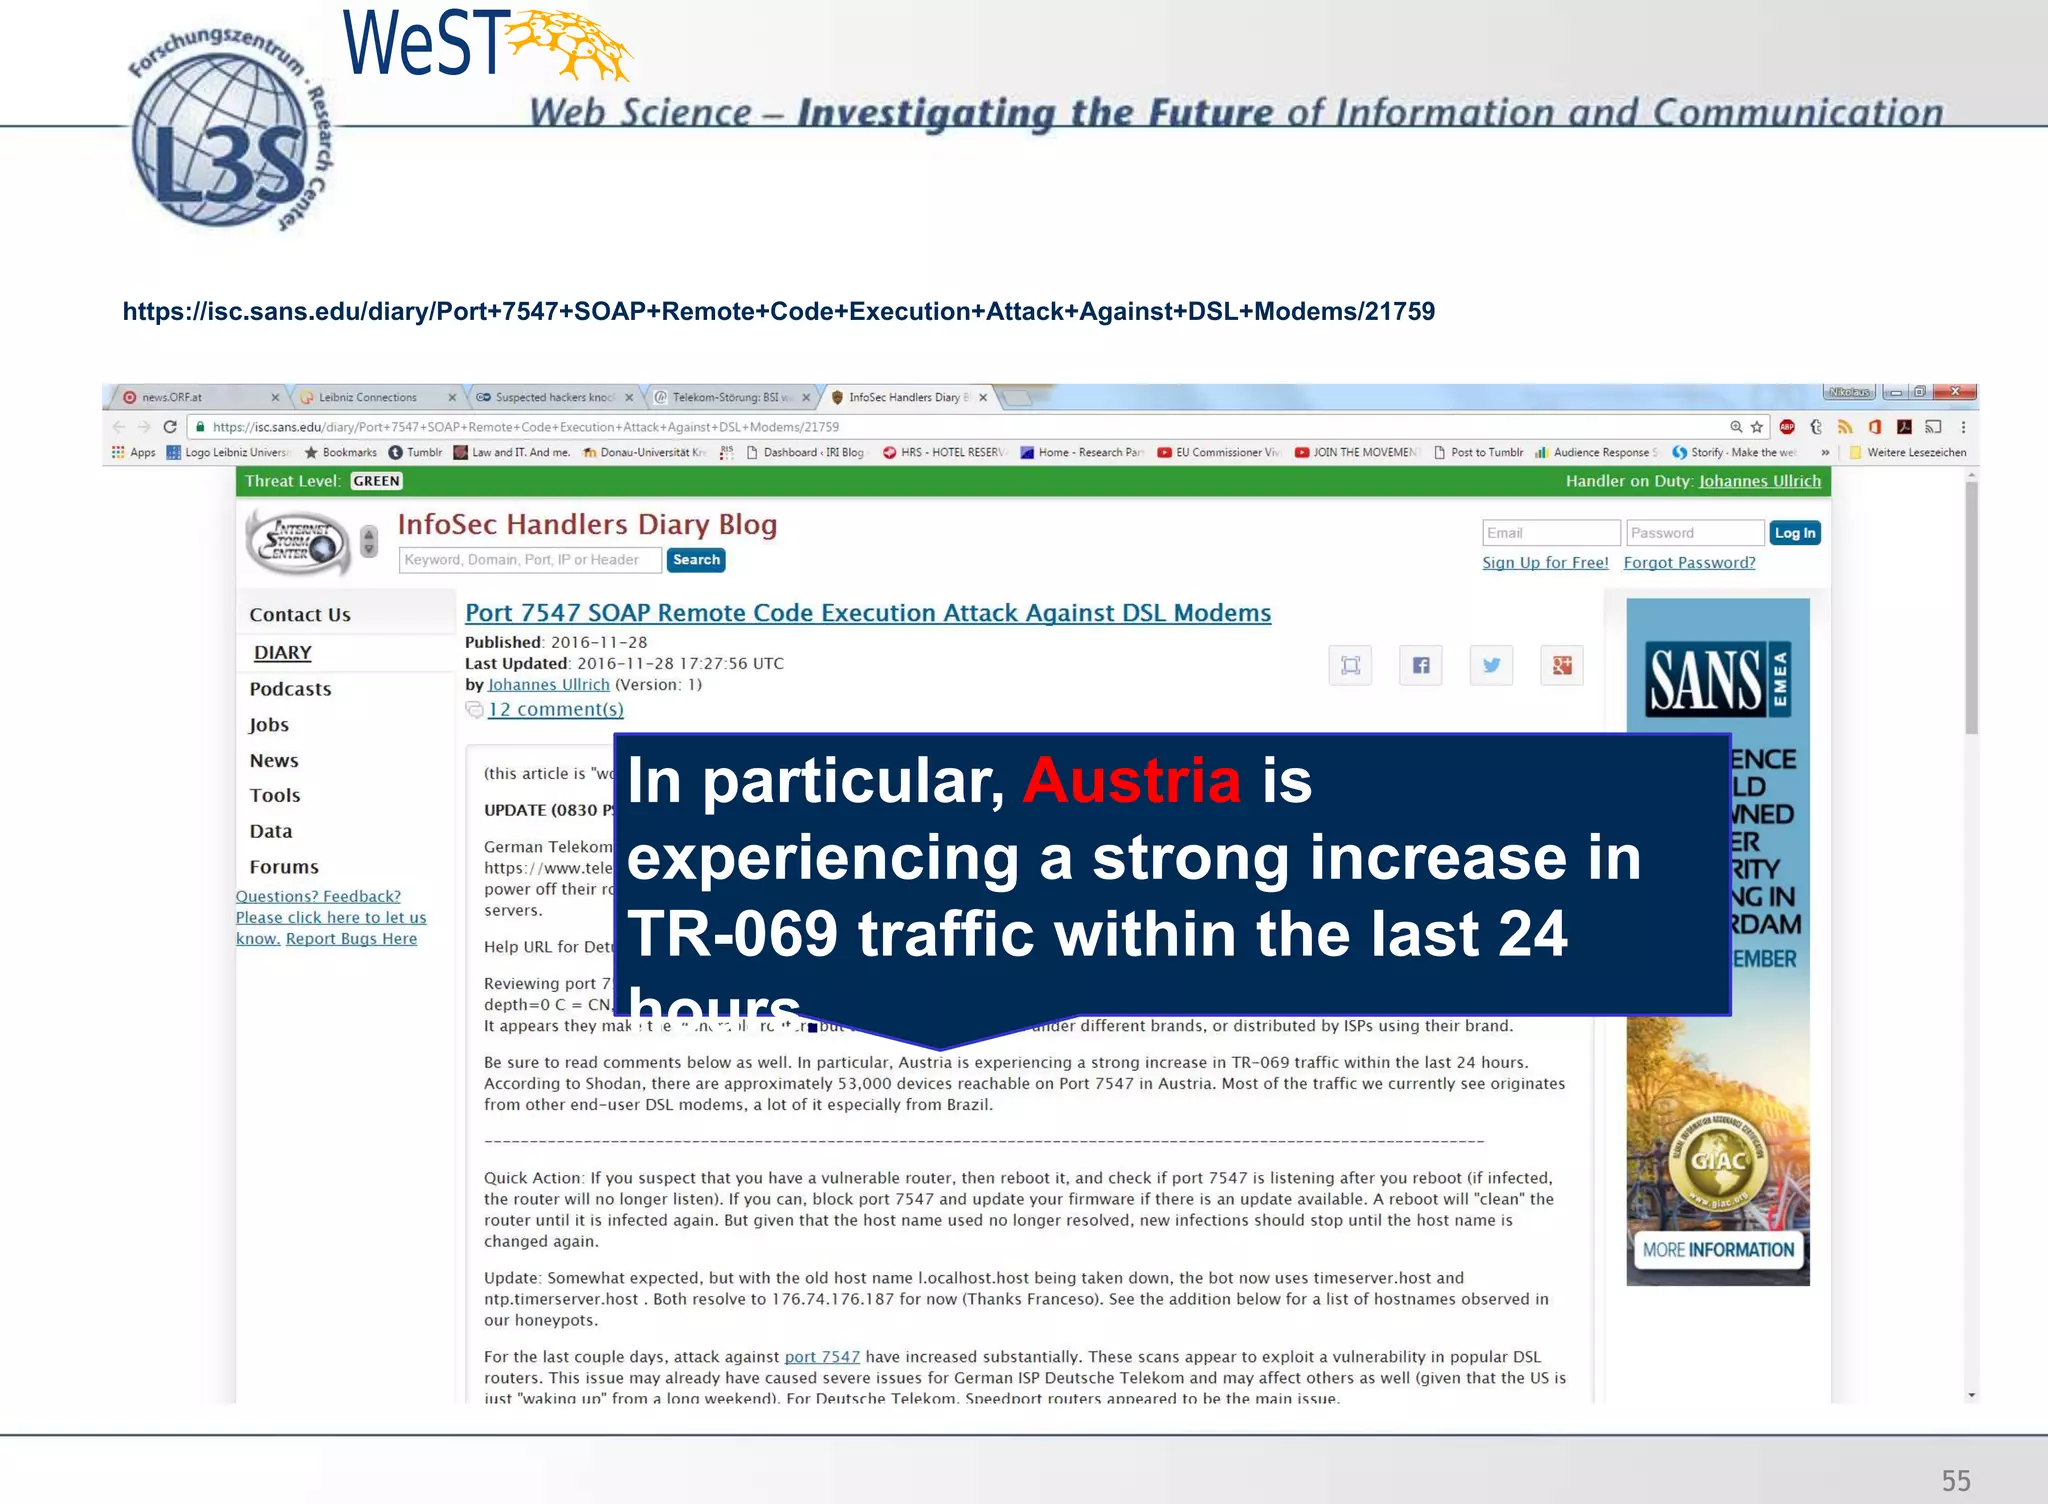Screen dimensions: 2048x1504
Task: Click the Internet Storm Center logo
Action: [298, 542]
